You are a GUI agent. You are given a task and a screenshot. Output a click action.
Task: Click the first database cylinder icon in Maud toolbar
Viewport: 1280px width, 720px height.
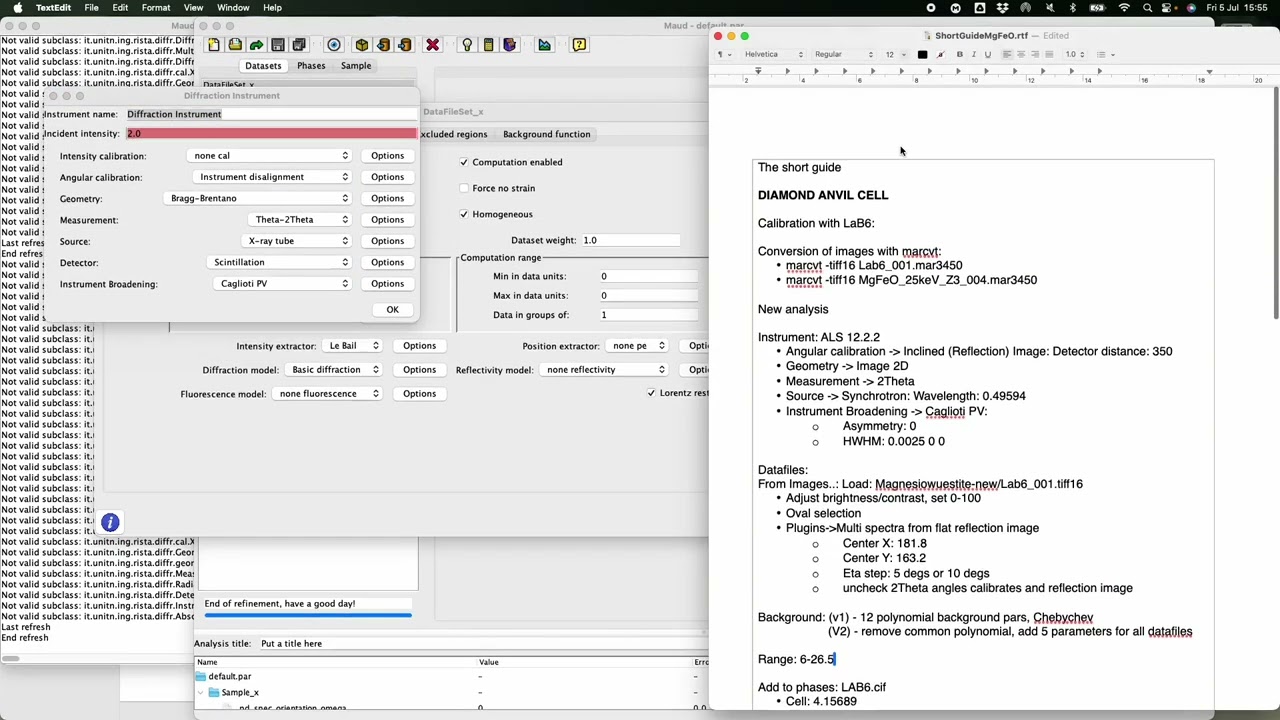pyautogui.click(x=383, y=45)
